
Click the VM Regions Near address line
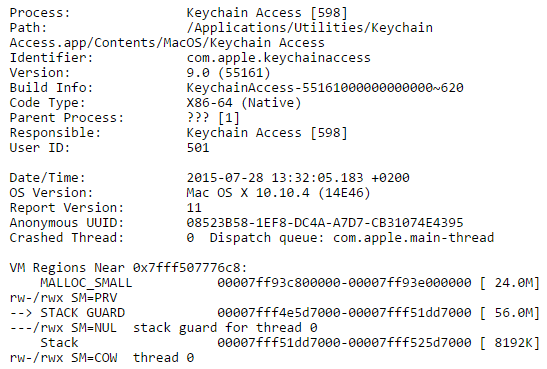pyautogui.click(x=128, y=268)
